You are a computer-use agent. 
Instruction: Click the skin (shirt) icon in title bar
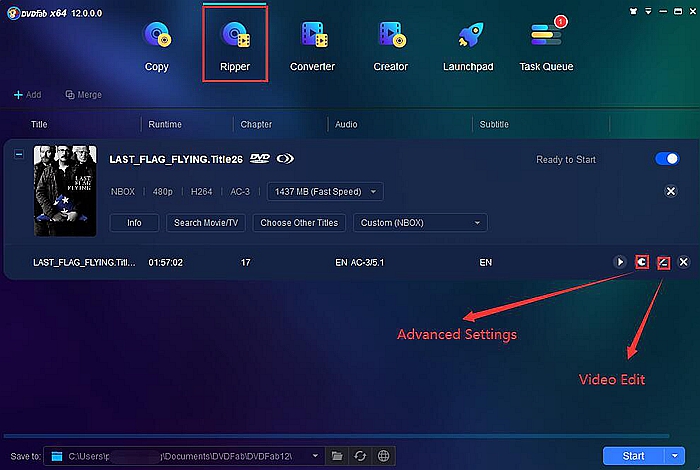tap(633, 11)
